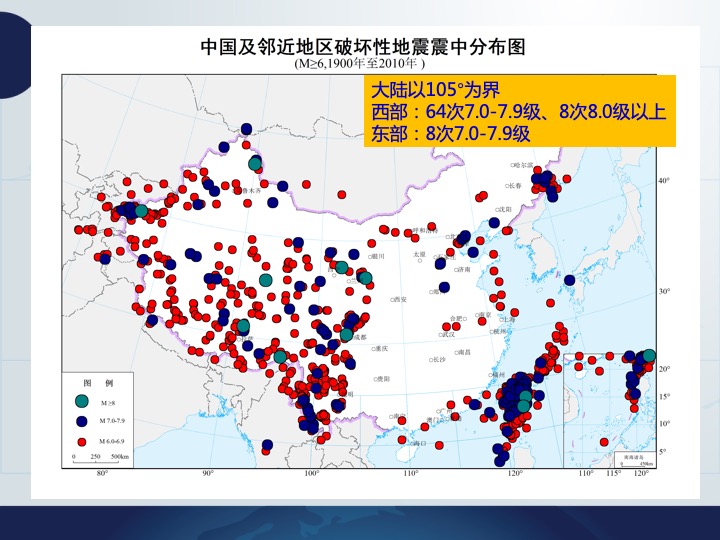Image resolution: width=720 pixels, height=540 pixels.
Task: Click the isolated dark blue epicenter near the Korean peninsula
Action: (569, 280)
